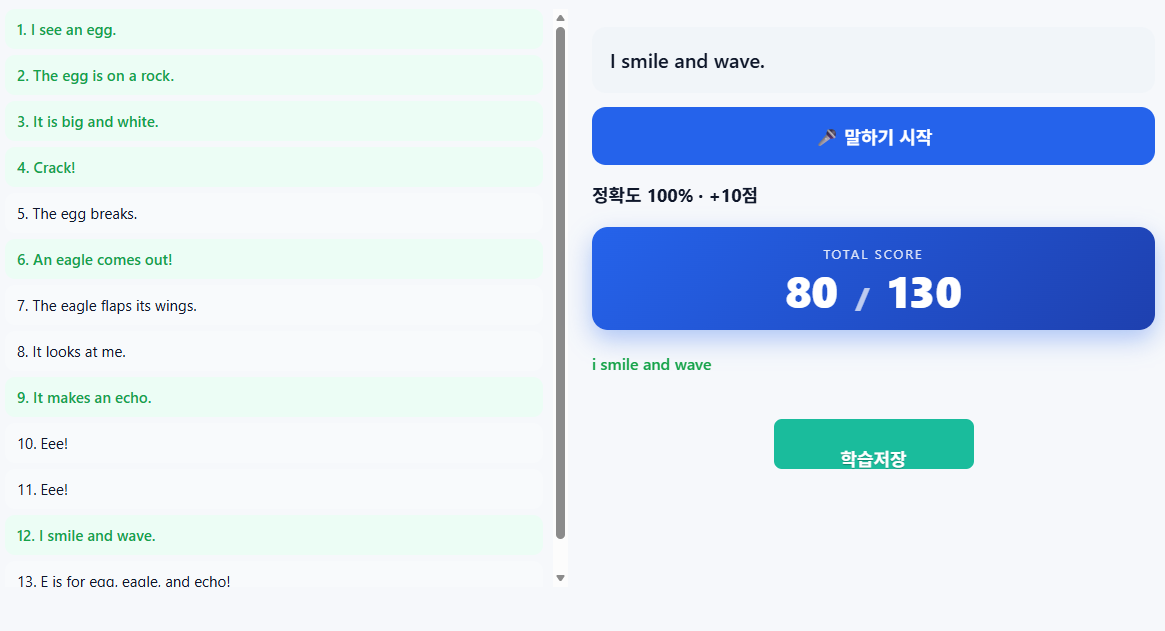Choose sentence 6 'An eagle comes out!'
Screen dimensions: 1165x631
274,260
